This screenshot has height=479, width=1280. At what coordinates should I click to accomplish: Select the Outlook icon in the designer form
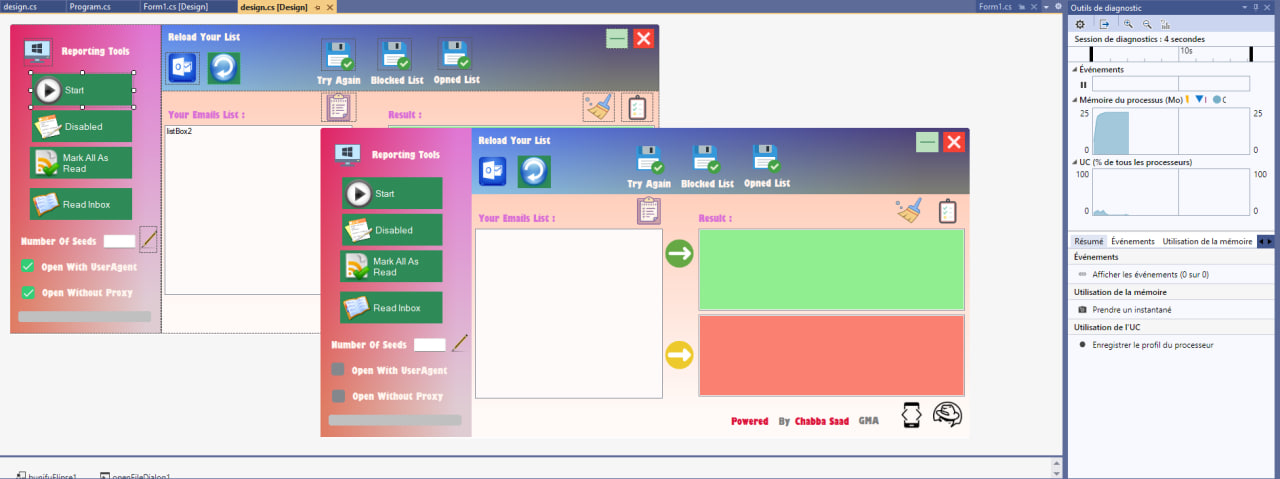(182, 68)
